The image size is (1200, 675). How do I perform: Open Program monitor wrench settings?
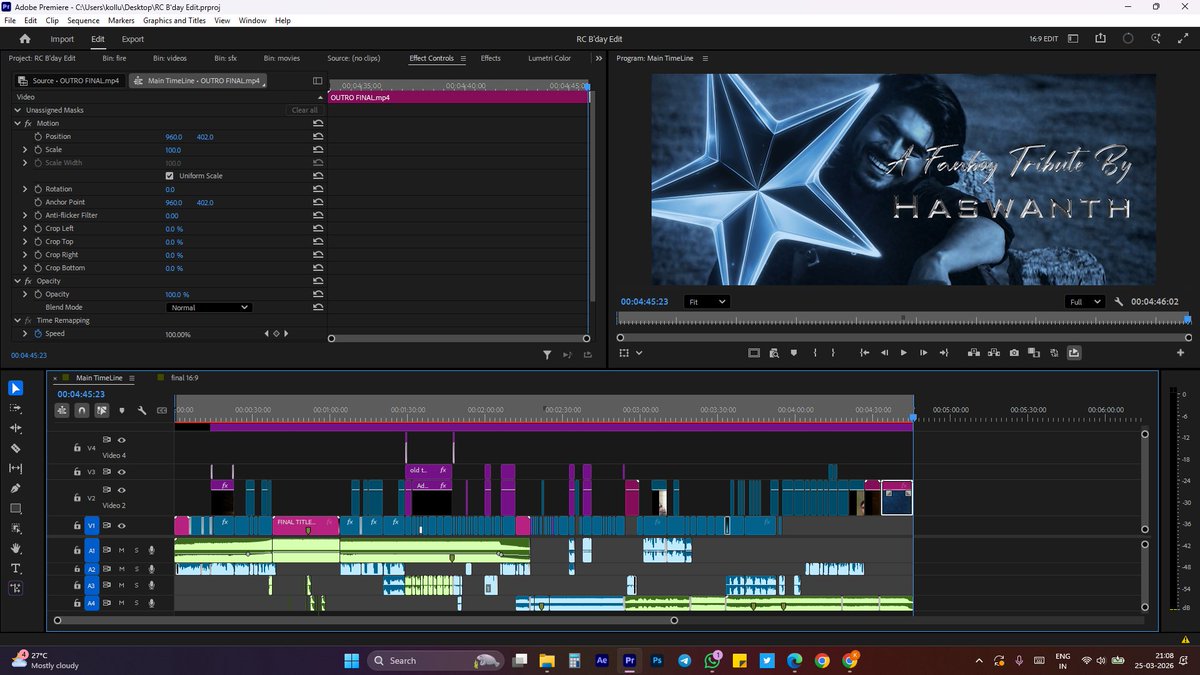(1119, 301)
